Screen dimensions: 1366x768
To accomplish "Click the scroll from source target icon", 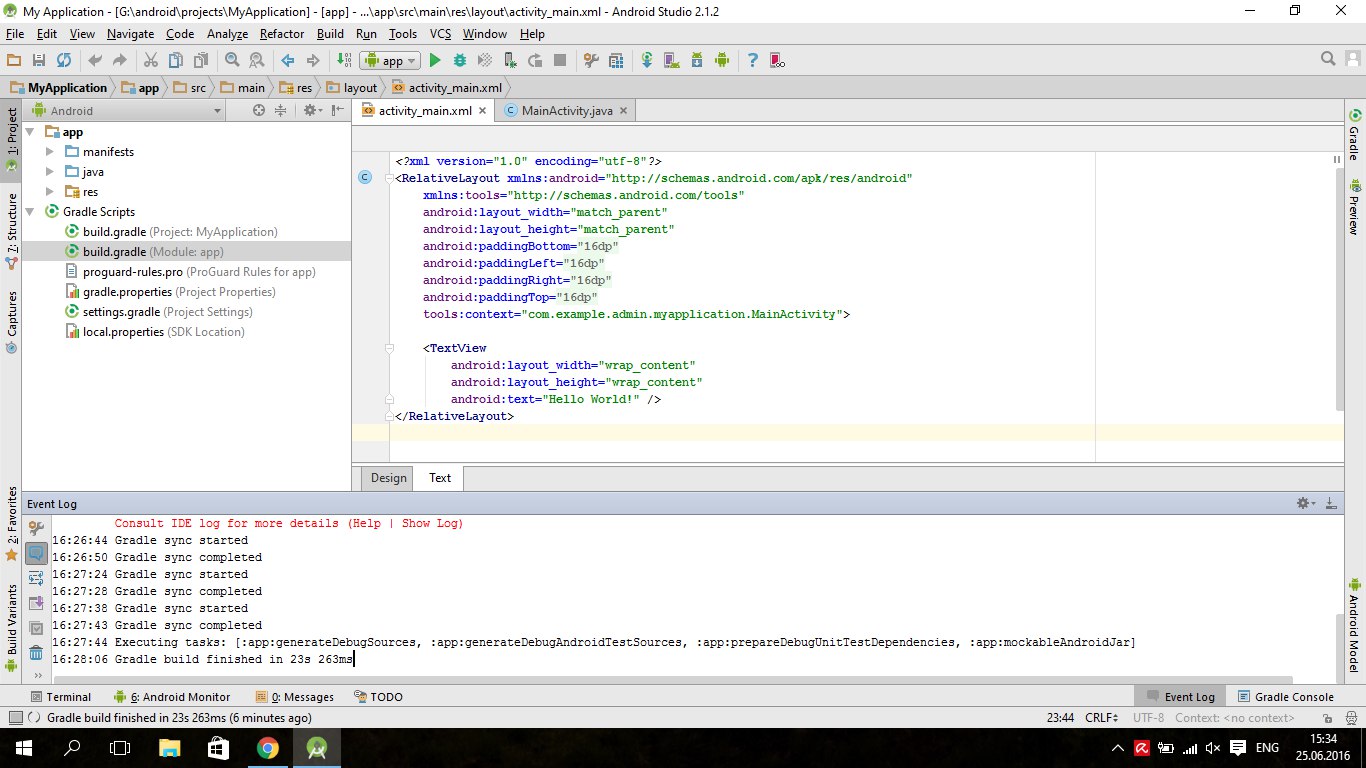I will 259,111.
